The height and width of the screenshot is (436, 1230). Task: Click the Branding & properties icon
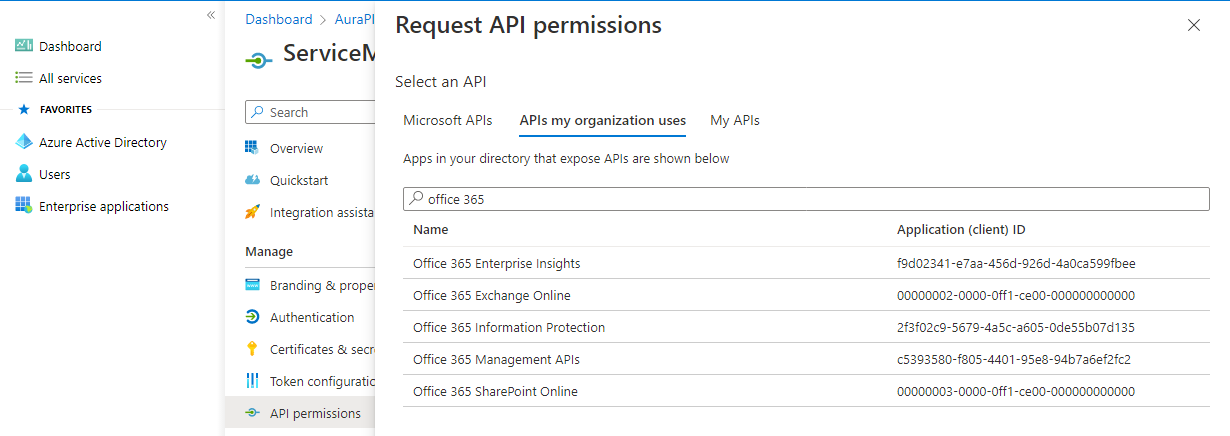252,285
